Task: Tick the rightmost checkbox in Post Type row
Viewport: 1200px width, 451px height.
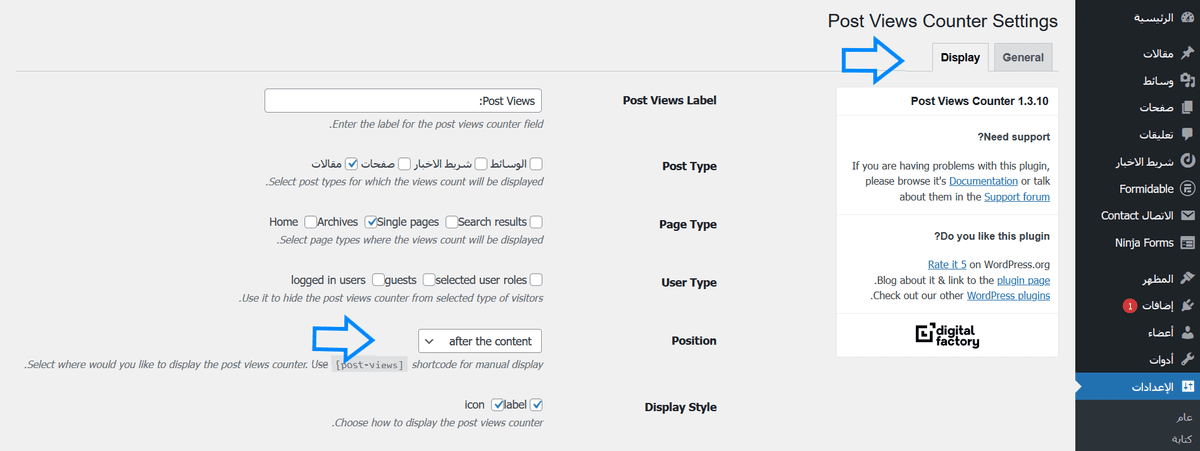Action: [x=536, y=164]
